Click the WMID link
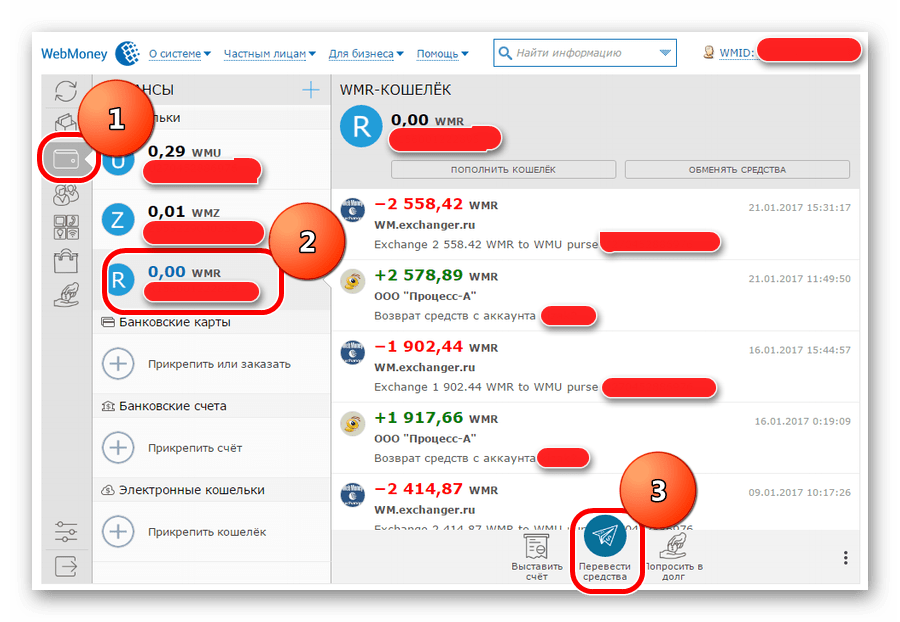The width and height of the screenshot is (900, 622). click(736, 53)
